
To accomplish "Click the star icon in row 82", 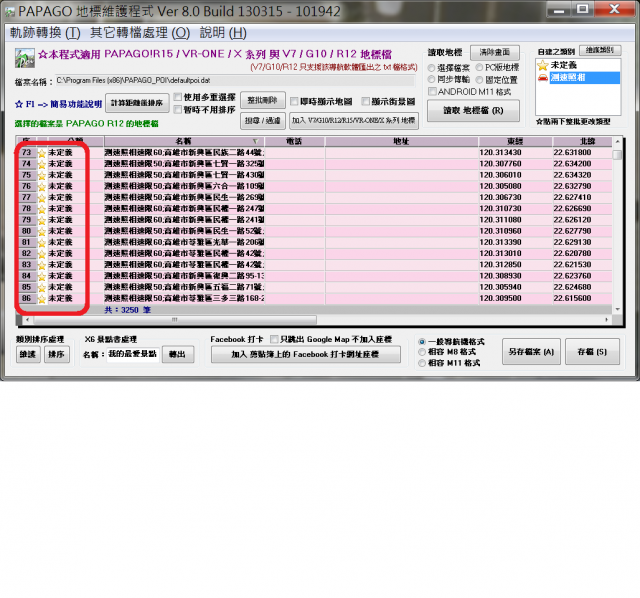I will (42, 254).
